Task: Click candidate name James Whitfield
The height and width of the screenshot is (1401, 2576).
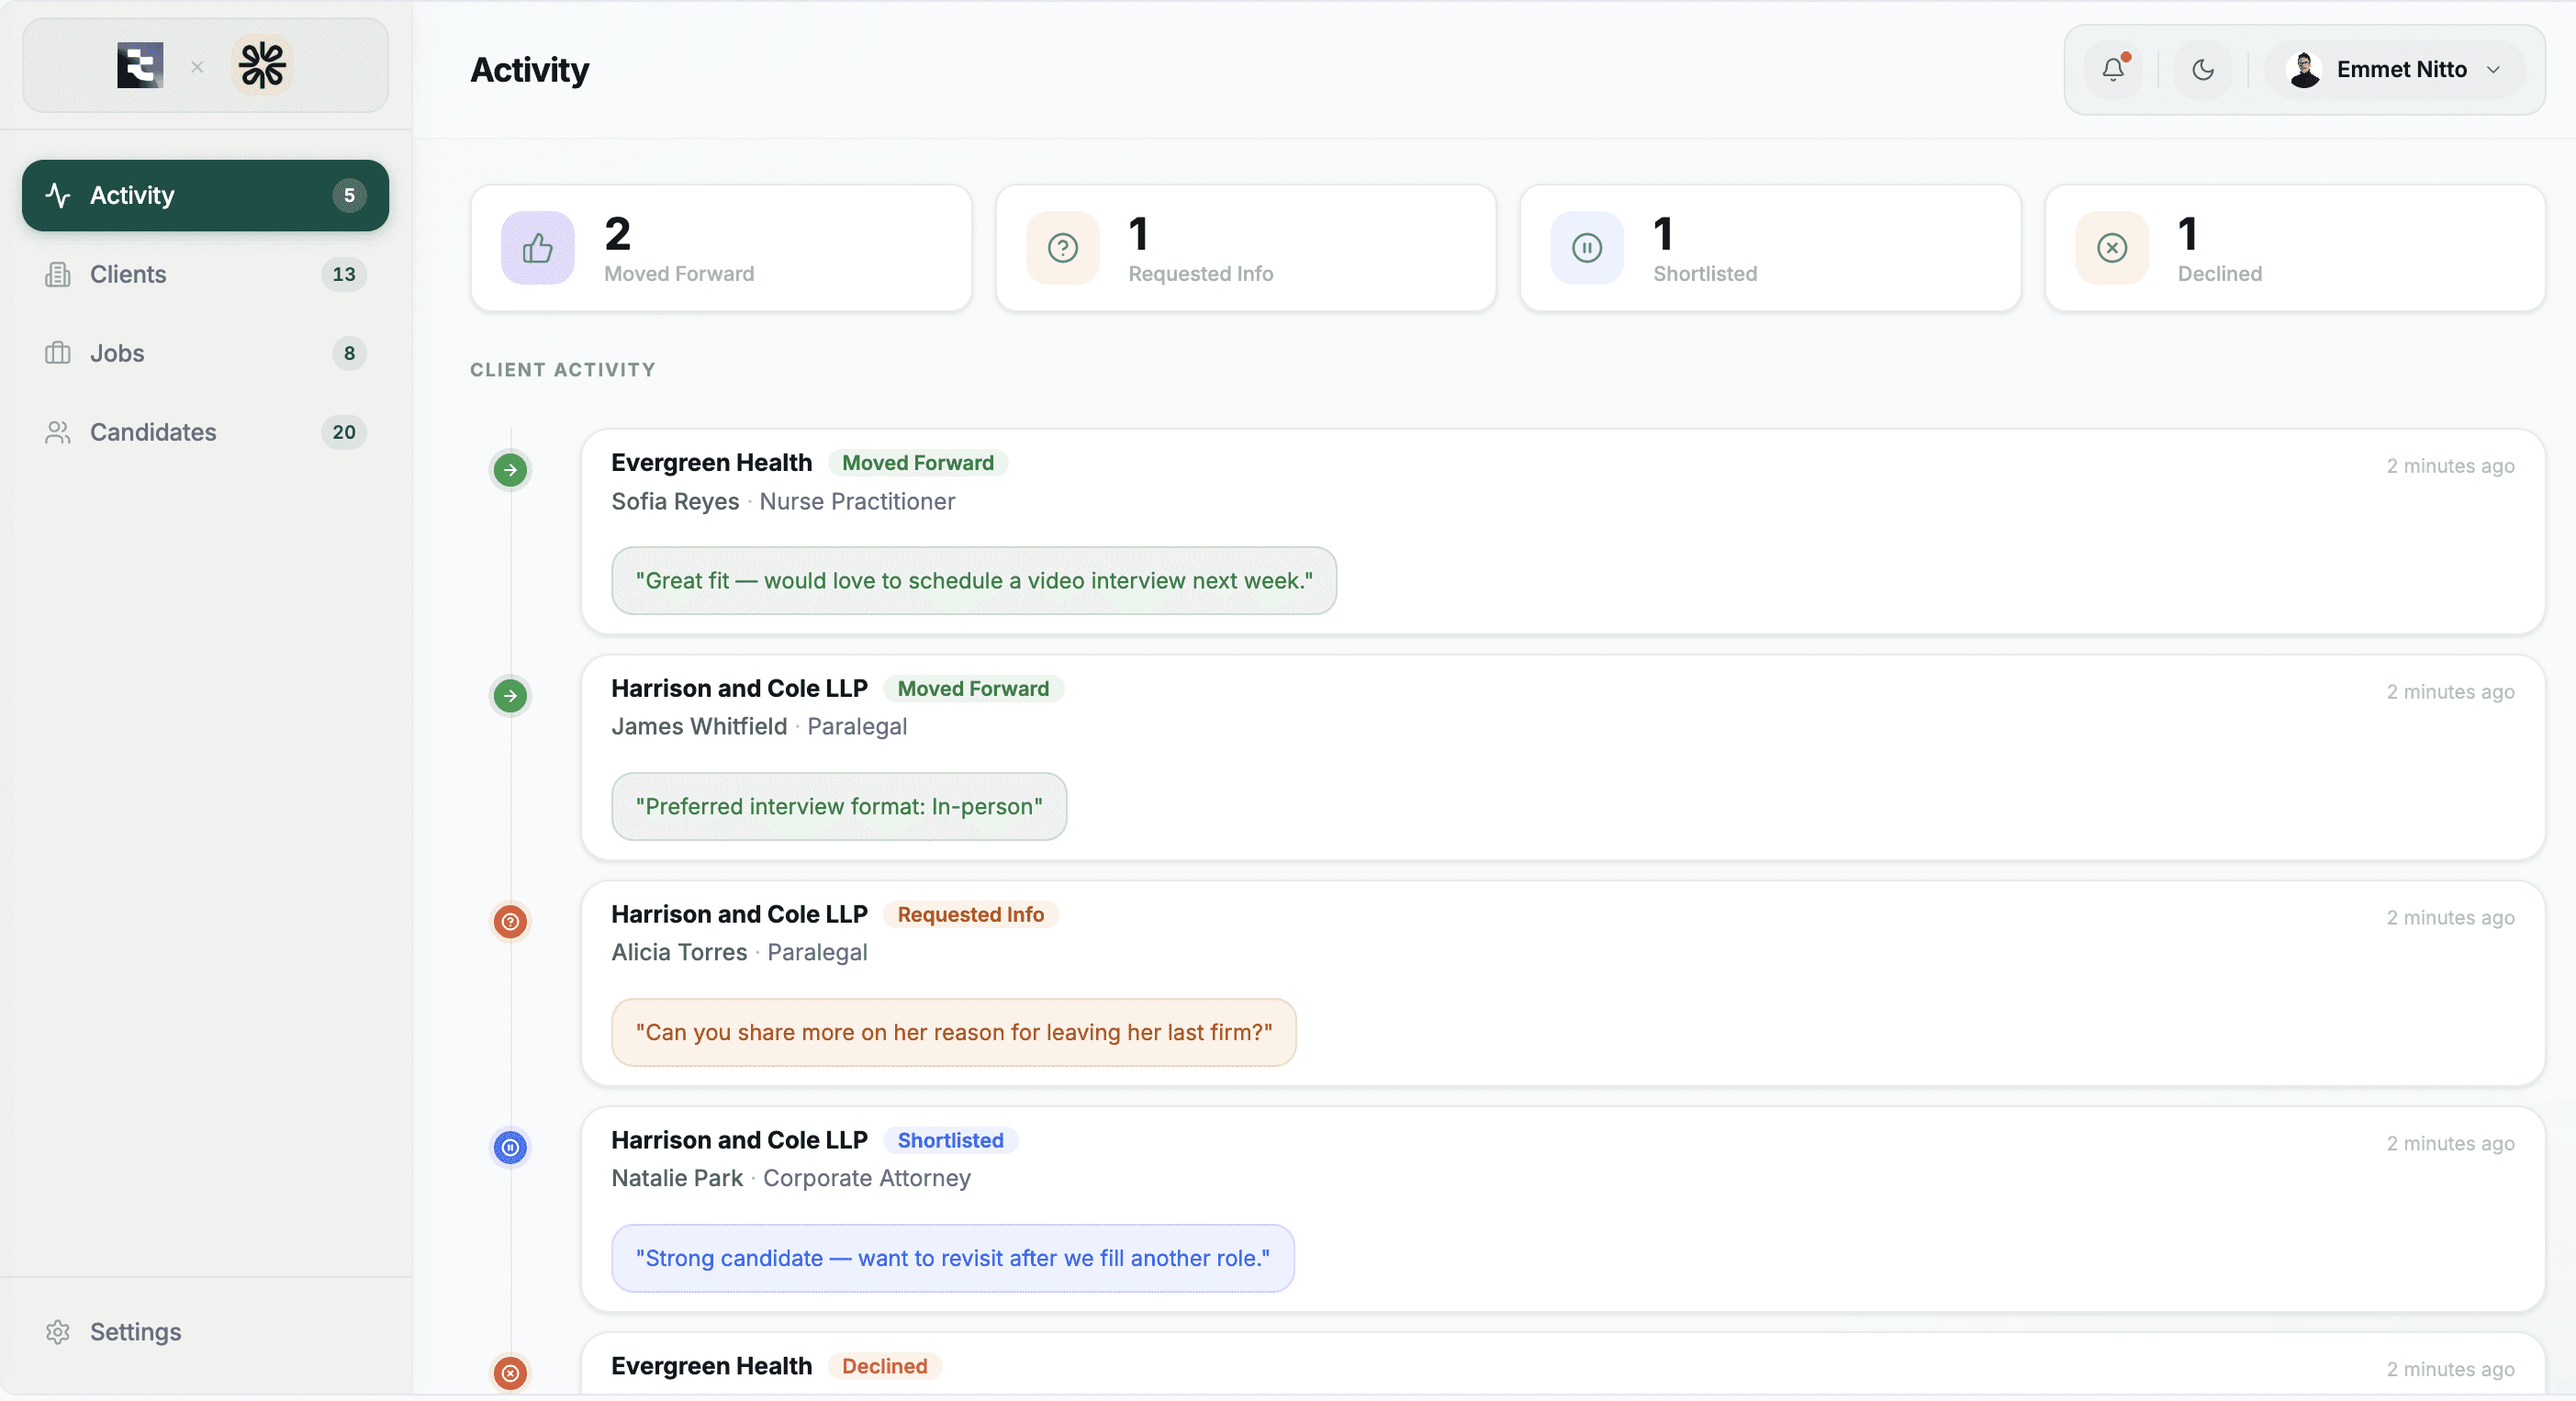Action: coord(699,727)
